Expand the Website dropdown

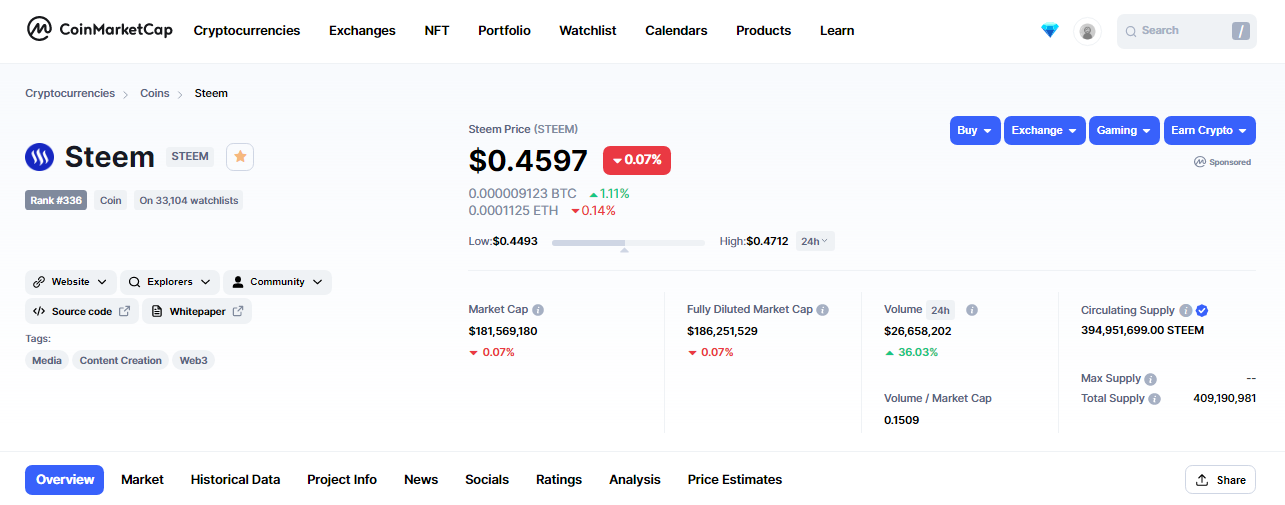71,282
